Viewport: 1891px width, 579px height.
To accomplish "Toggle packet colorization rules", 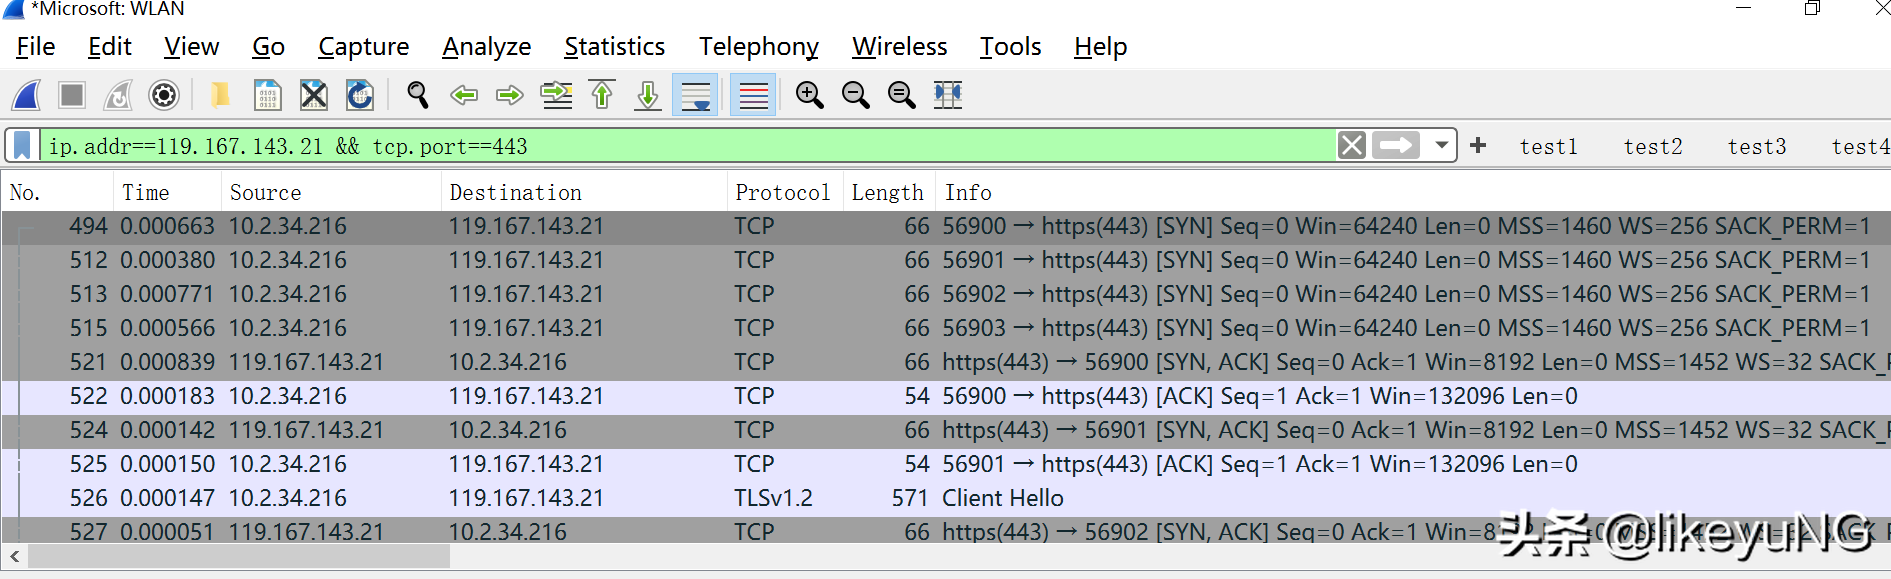I will tap(753, 95).
